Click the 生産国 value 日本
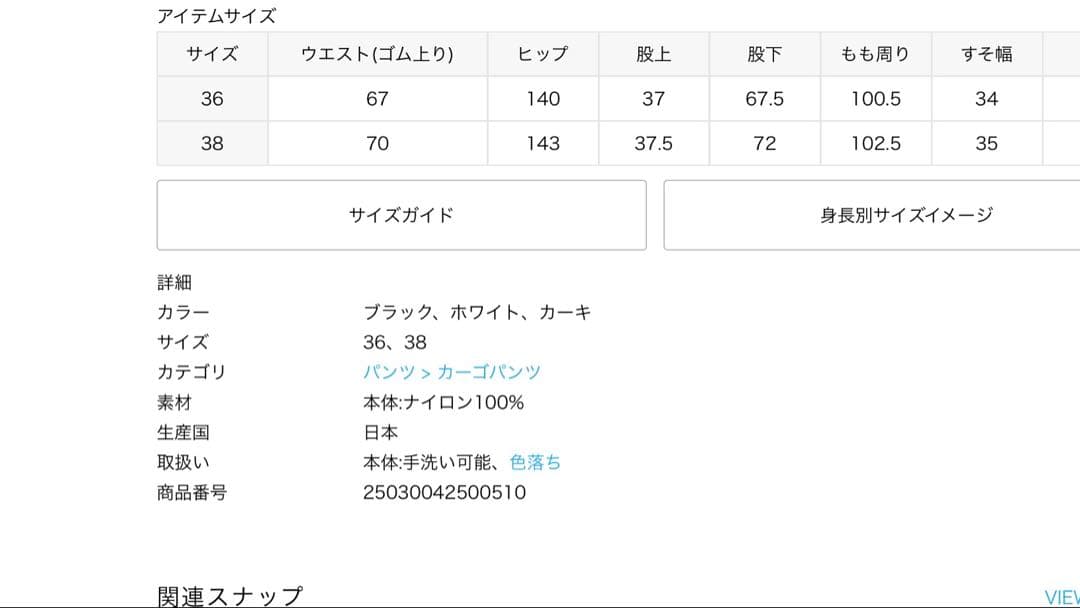1080x608 pixels. coord(380,432)
